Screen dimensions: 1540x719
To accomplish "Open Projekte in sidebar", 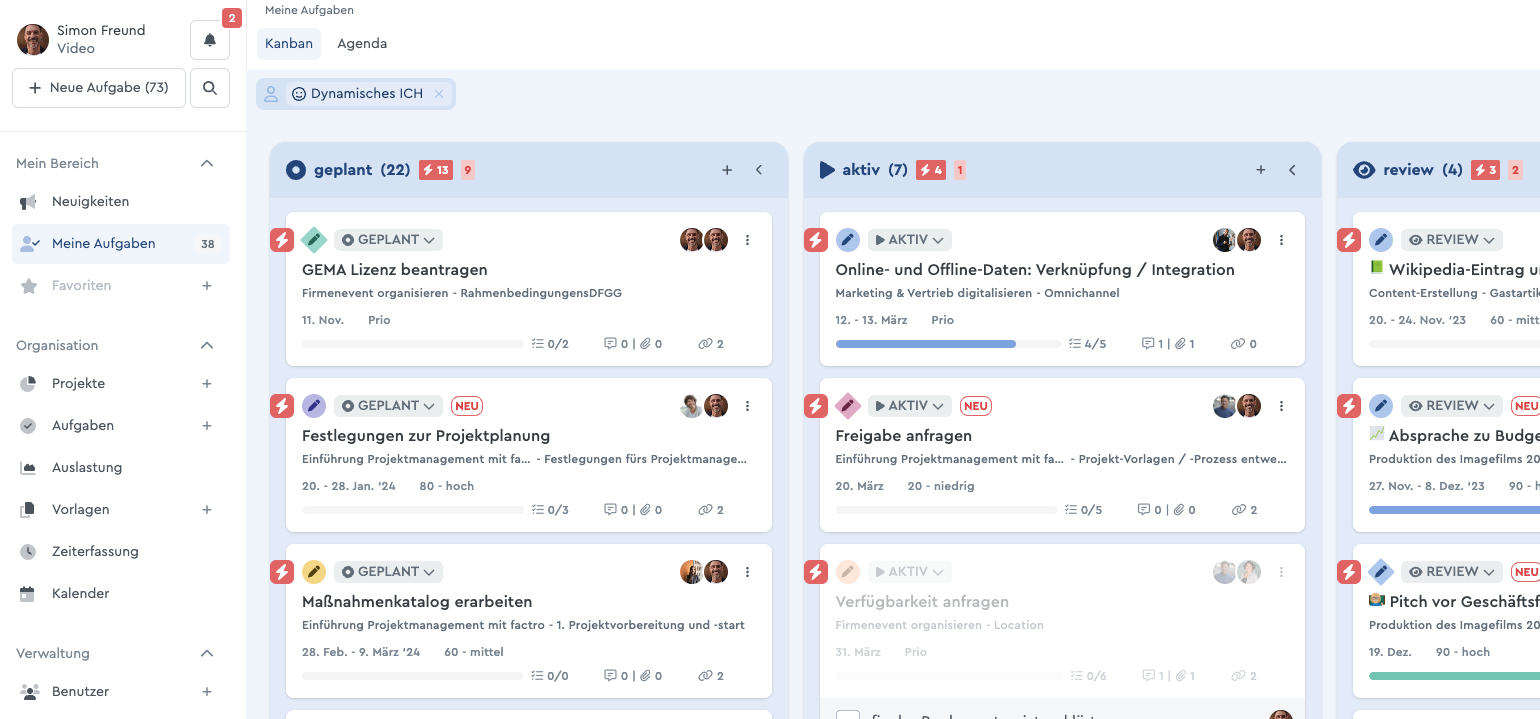I will pos(78,384).
